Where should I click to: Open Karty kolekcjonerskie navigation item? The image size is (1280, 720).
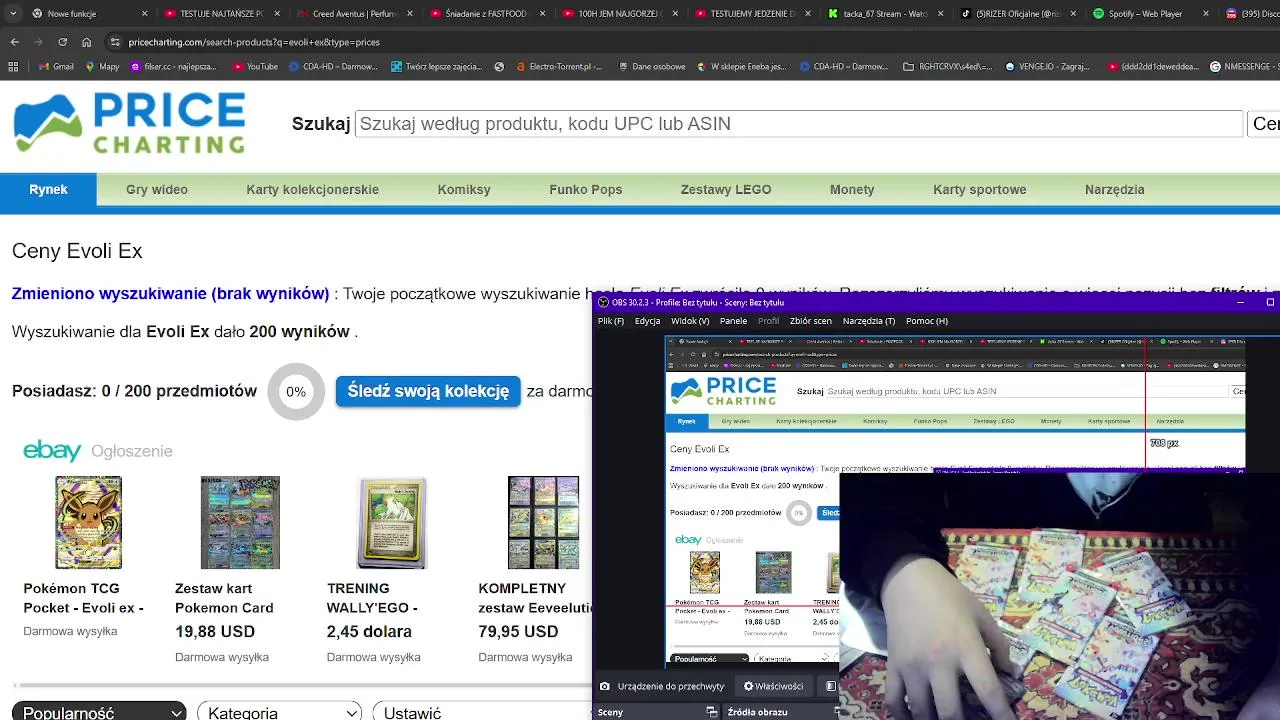312,189
